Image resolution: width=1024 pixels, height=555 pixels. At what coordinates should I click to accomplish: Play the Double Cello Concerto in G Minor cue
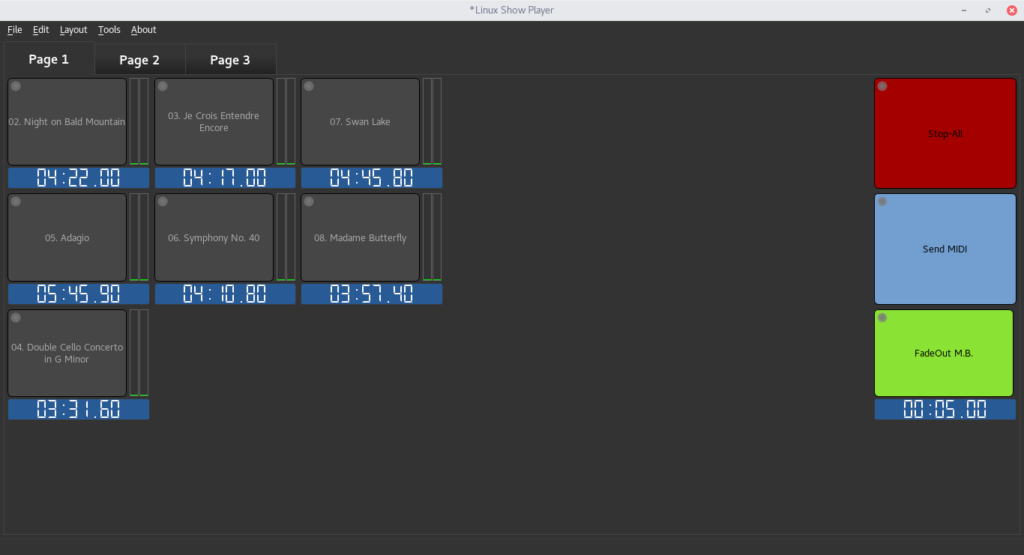(x=67, y=353)
